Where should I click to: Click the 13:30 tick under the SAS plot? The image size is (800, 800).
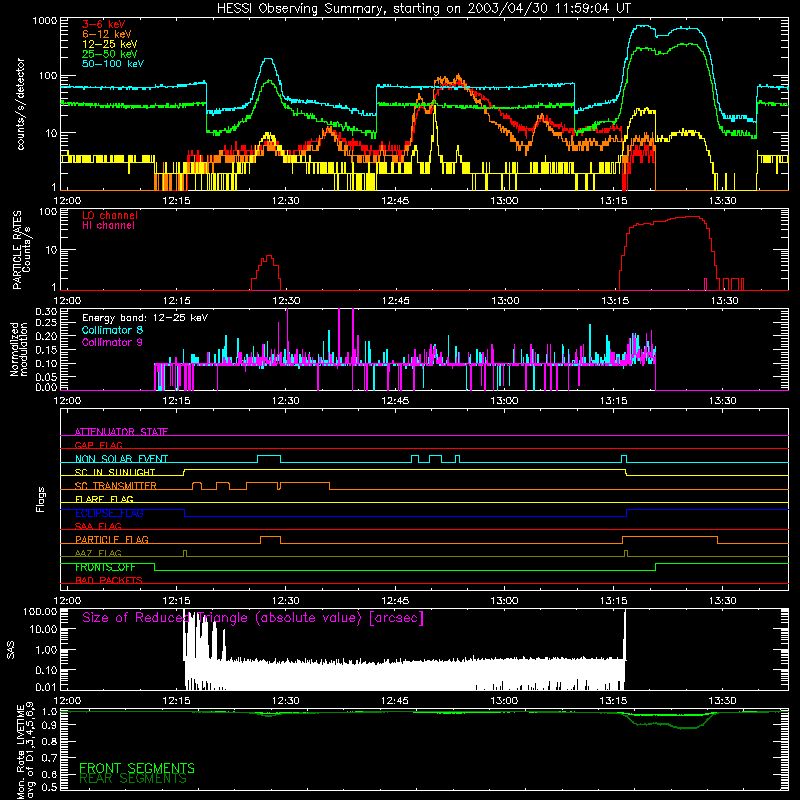pos(723,701)
